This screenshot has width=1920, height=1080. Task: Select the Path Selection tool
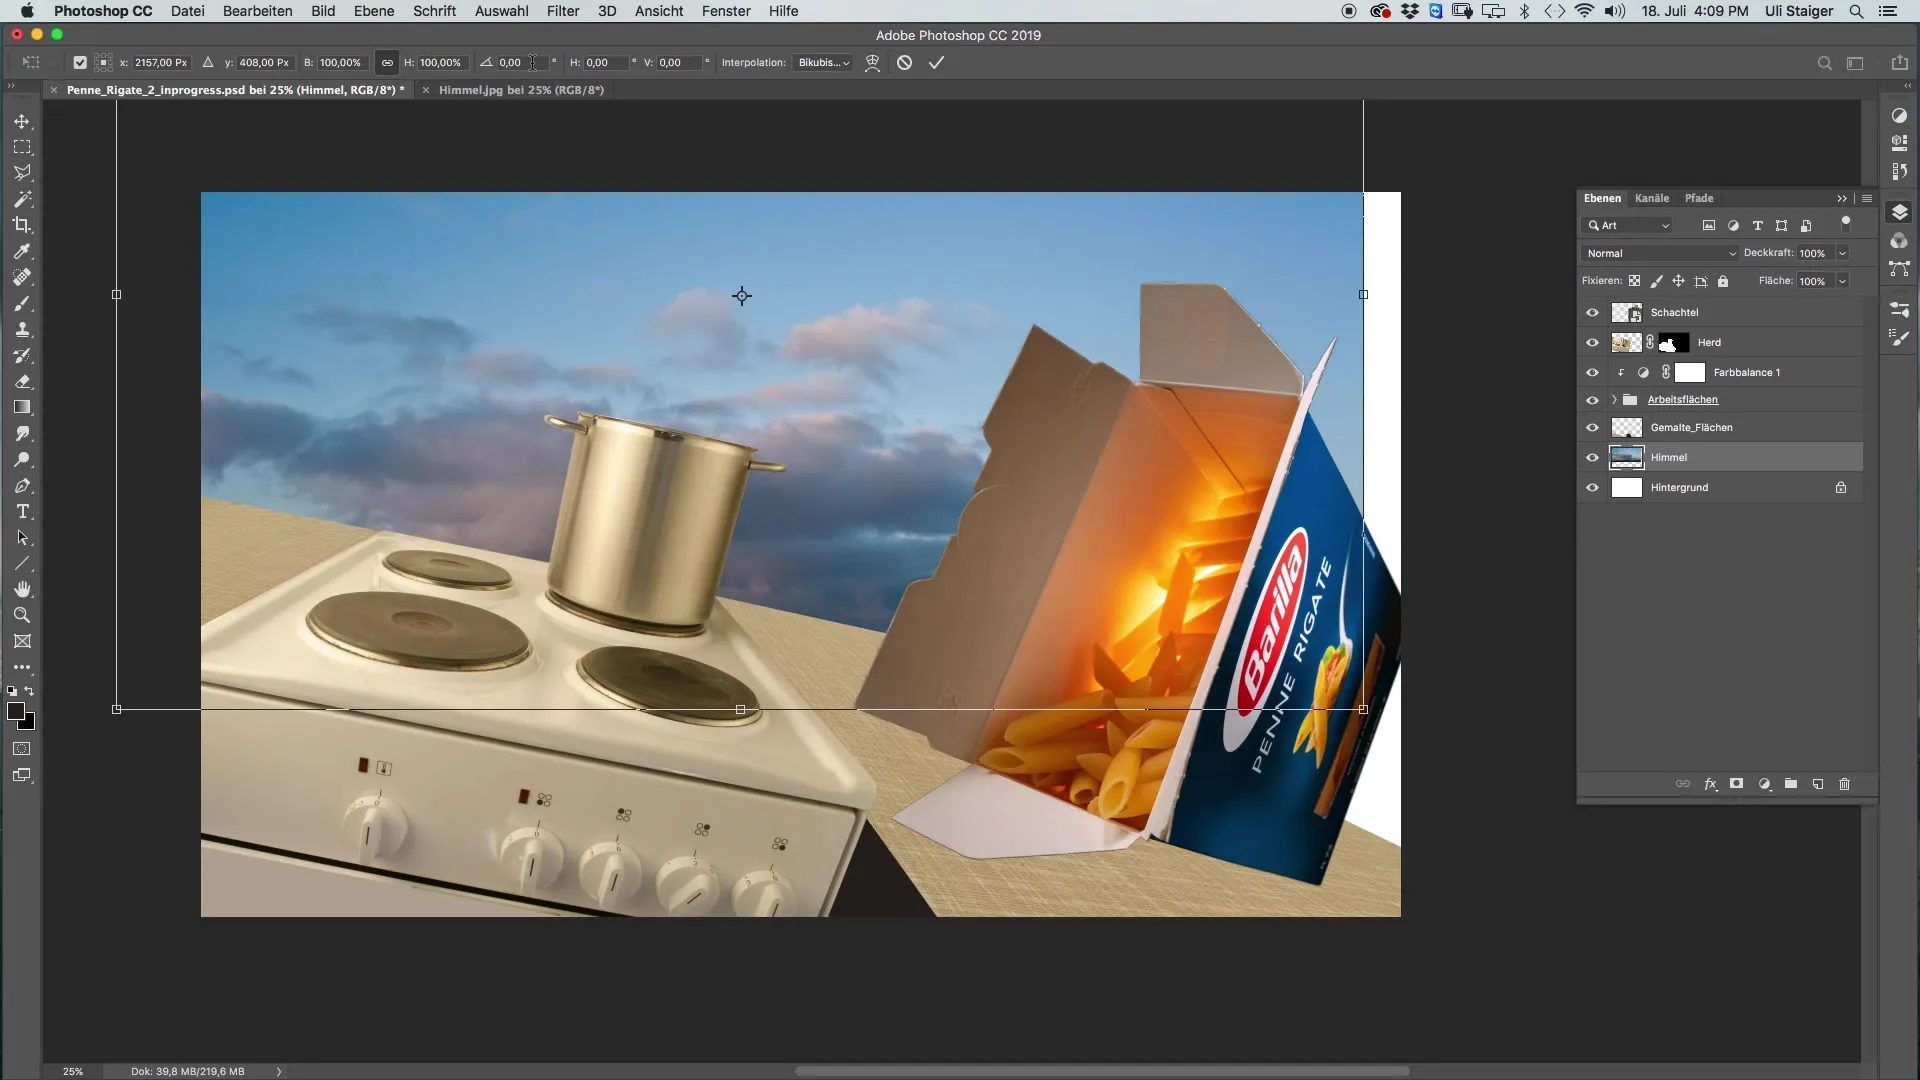22,537
